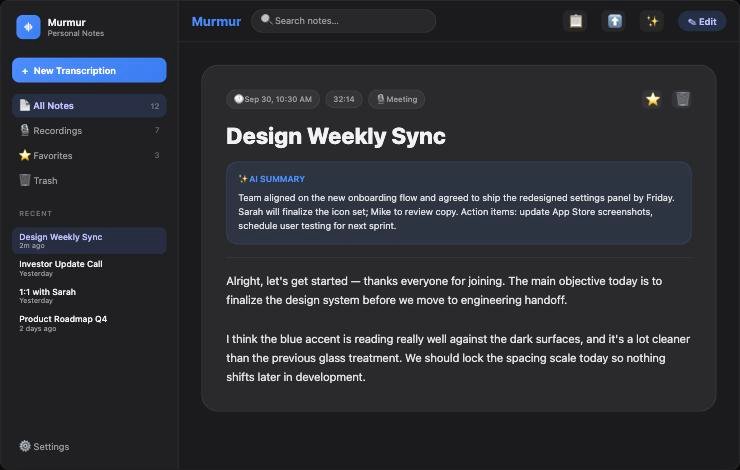Toggle favorite star on the note
Screen dimensions: 740x470
(x=653, y=99)
